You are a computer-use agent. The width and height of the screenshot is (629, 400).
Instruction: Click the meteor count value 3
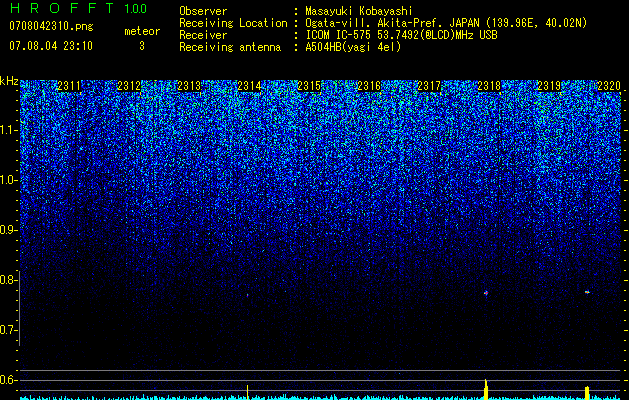(142, 46)
